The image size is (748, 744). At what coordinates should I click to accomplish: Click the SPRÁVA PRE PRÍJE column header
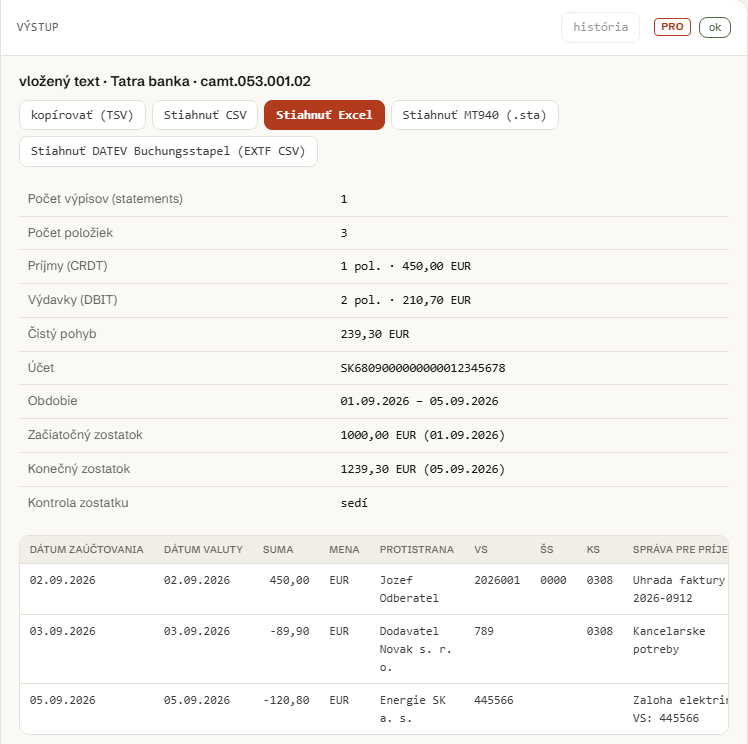coord(680,549)
